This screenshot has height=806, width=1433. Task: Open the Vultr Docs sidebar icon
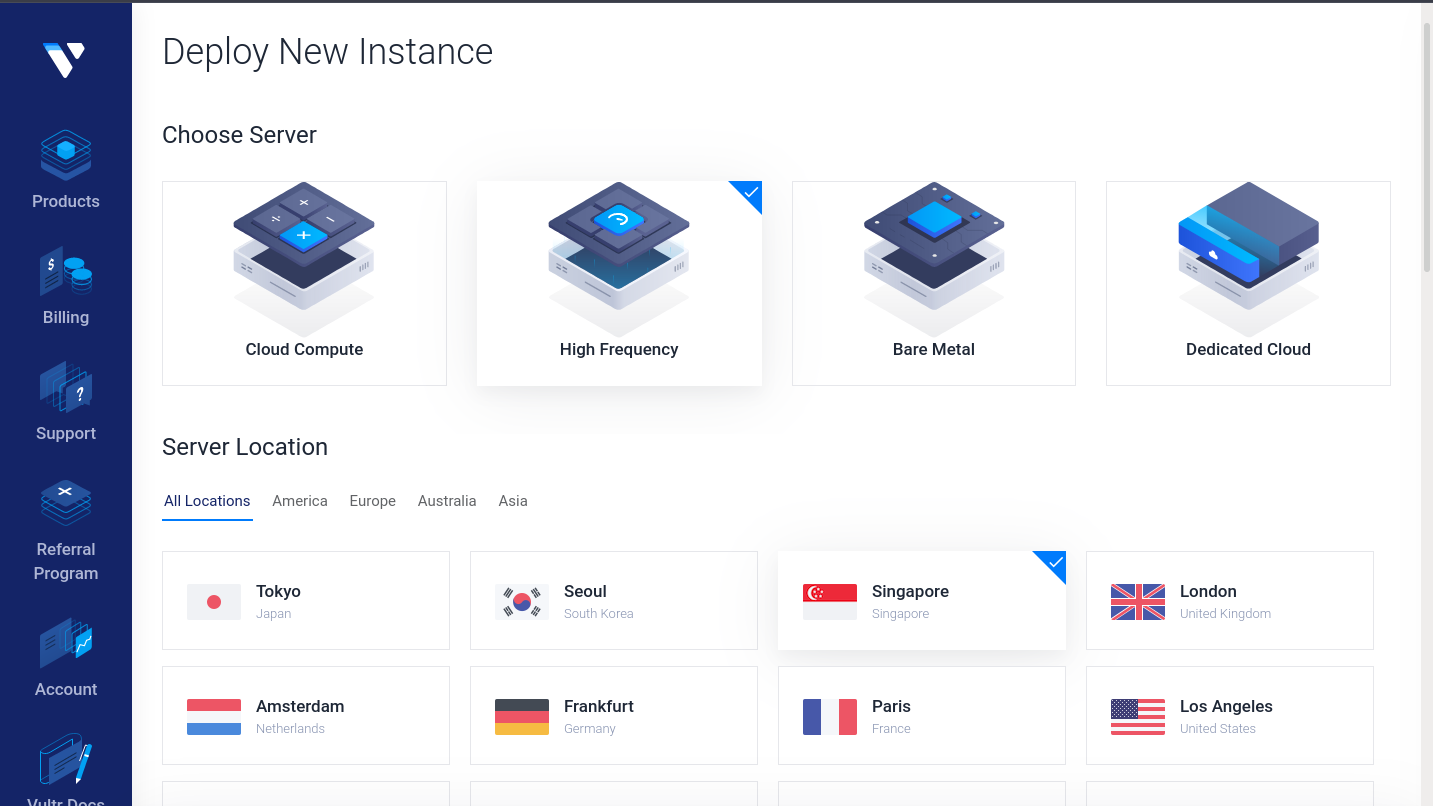click(x=66, y=760)
